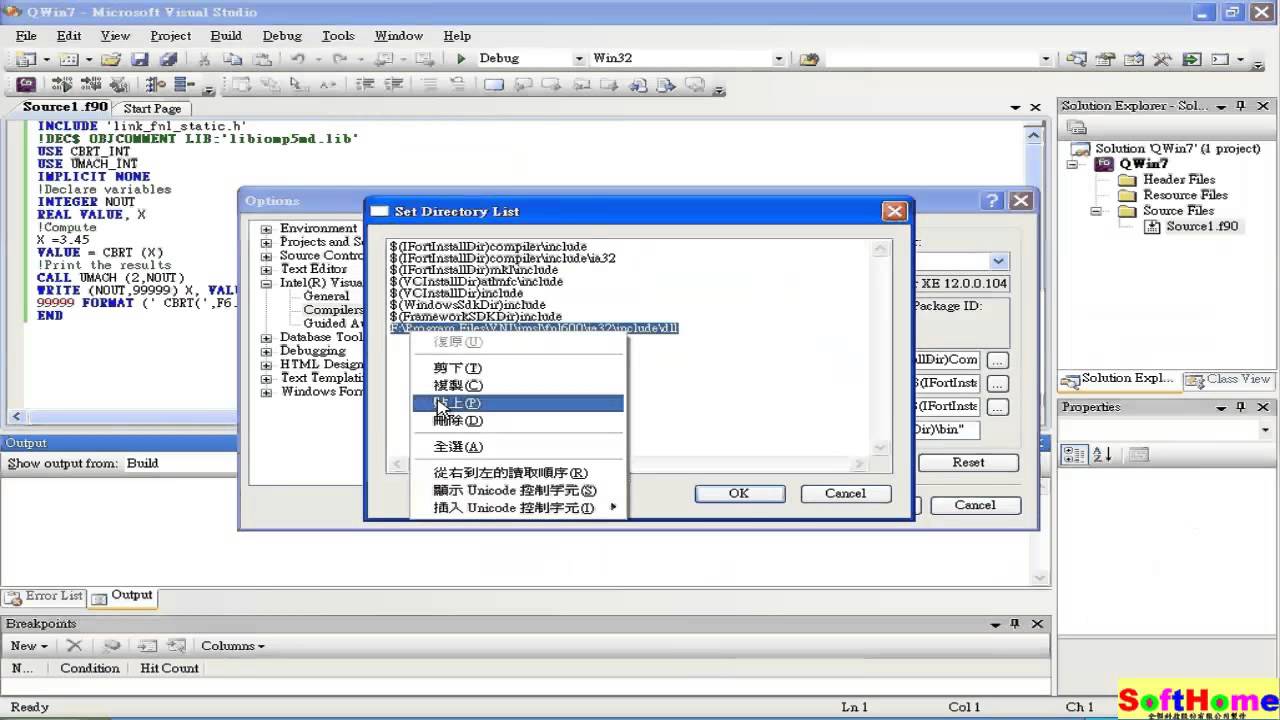Choose 剪下(T) from the context menu

coord(518,368)
